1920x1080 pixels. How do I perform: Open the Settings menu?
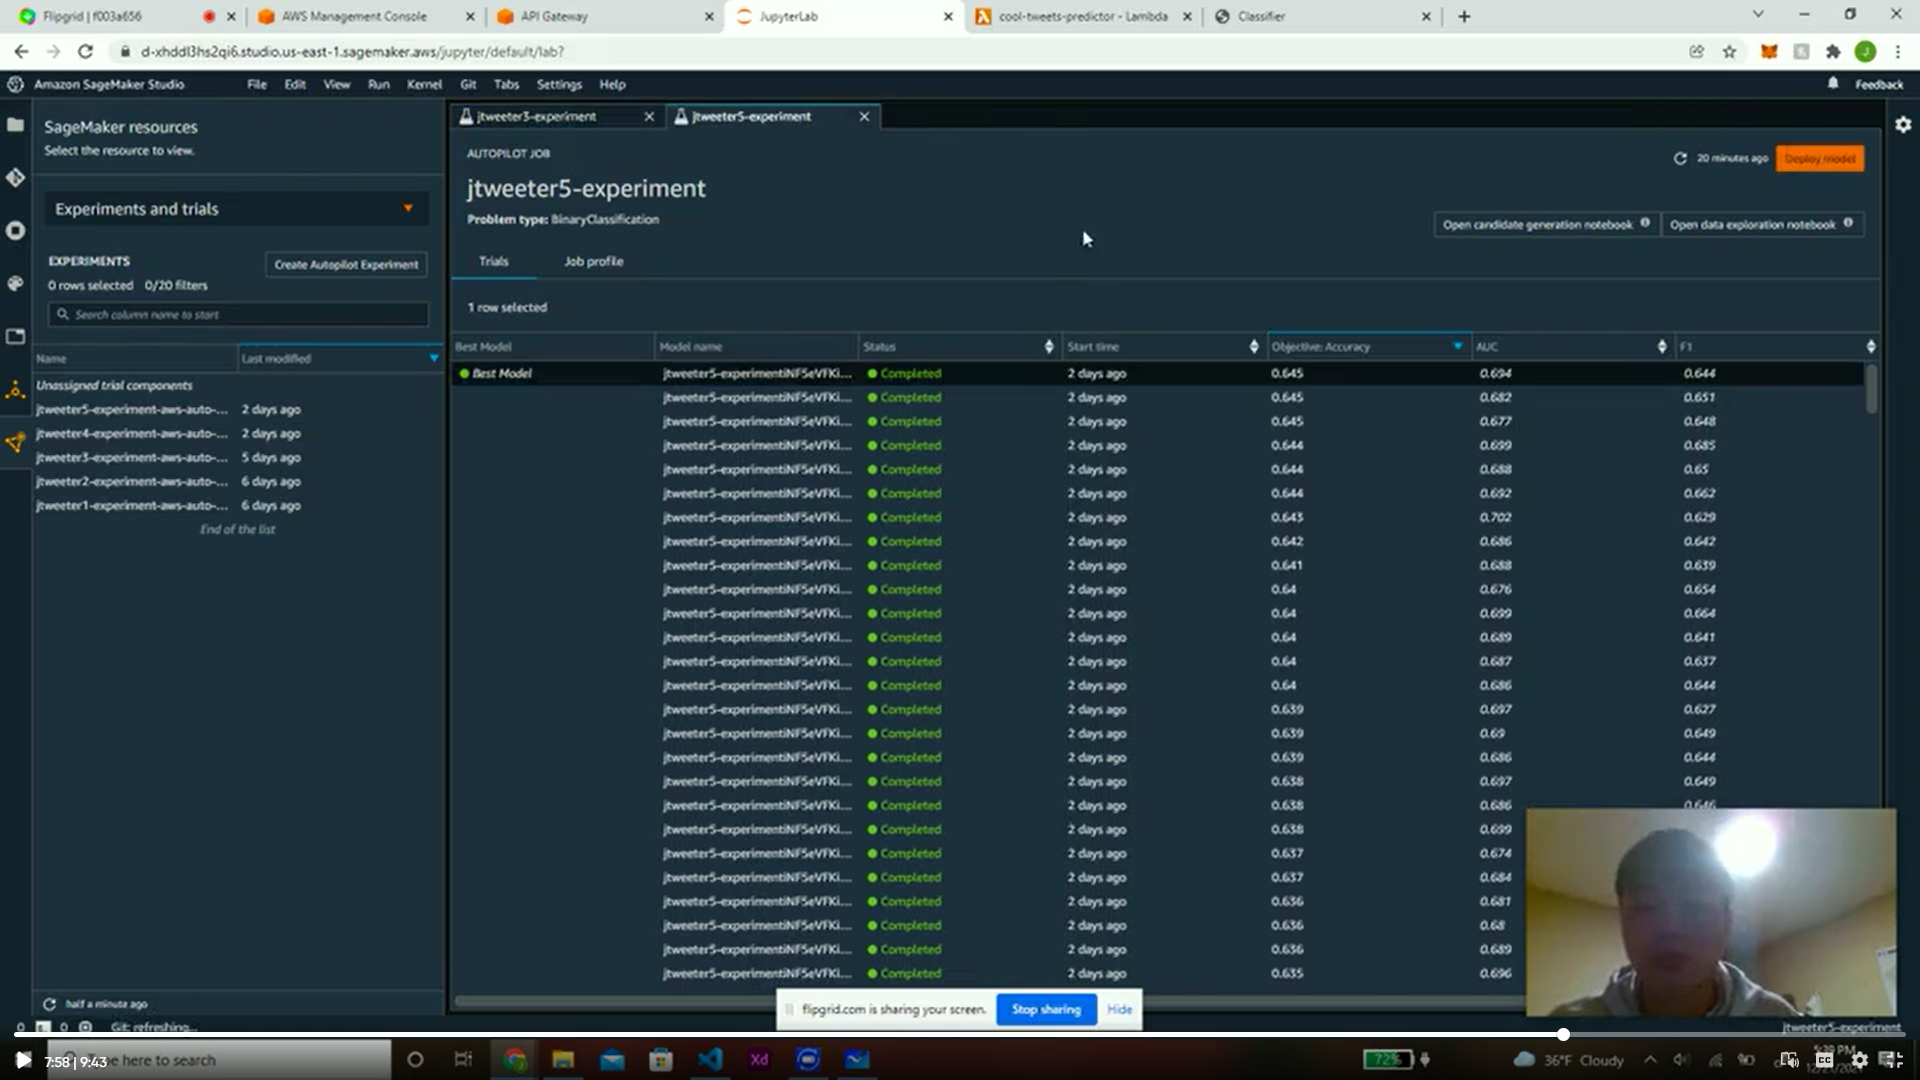point(558,84)
